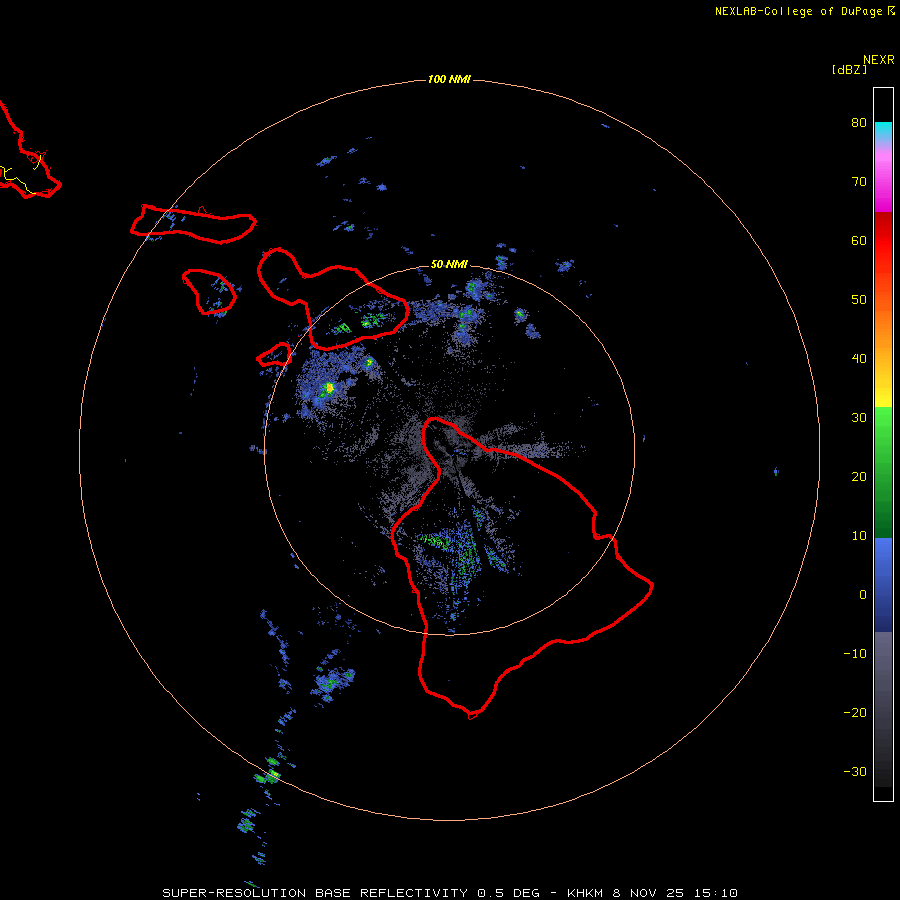Click the -10 dBZ scale label

[x=855, y=654]
